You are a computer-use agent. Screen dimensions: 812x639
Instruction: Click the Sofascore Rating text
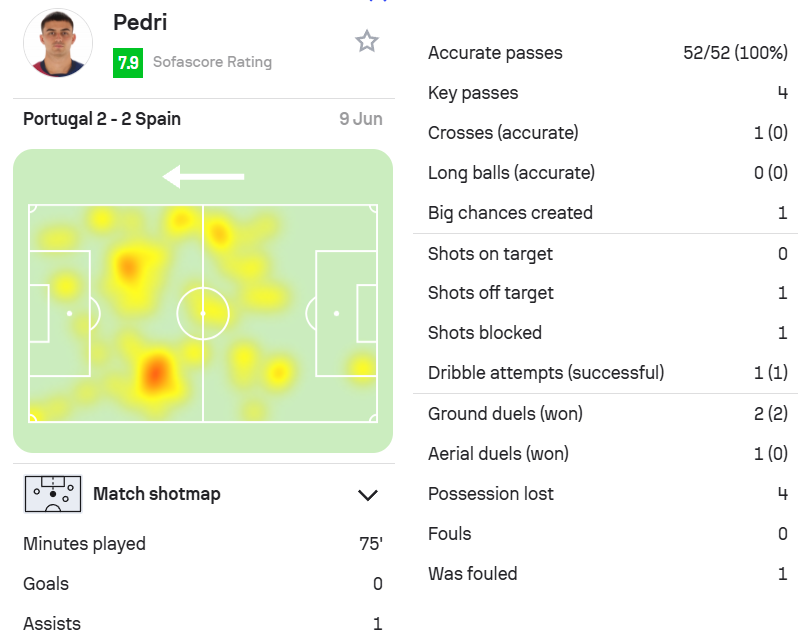[212, 62]
